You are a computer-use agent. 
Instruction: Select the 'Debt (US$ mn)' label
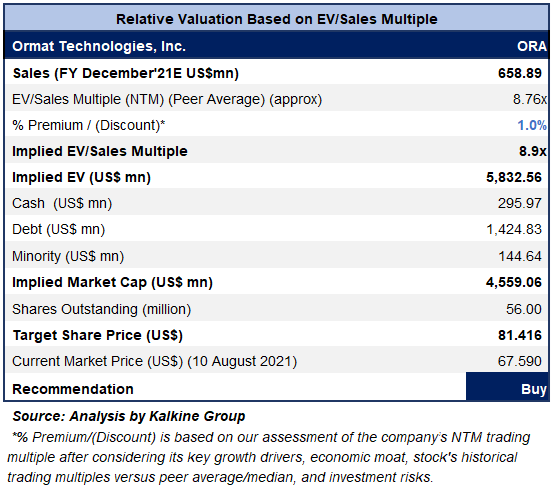59,230
